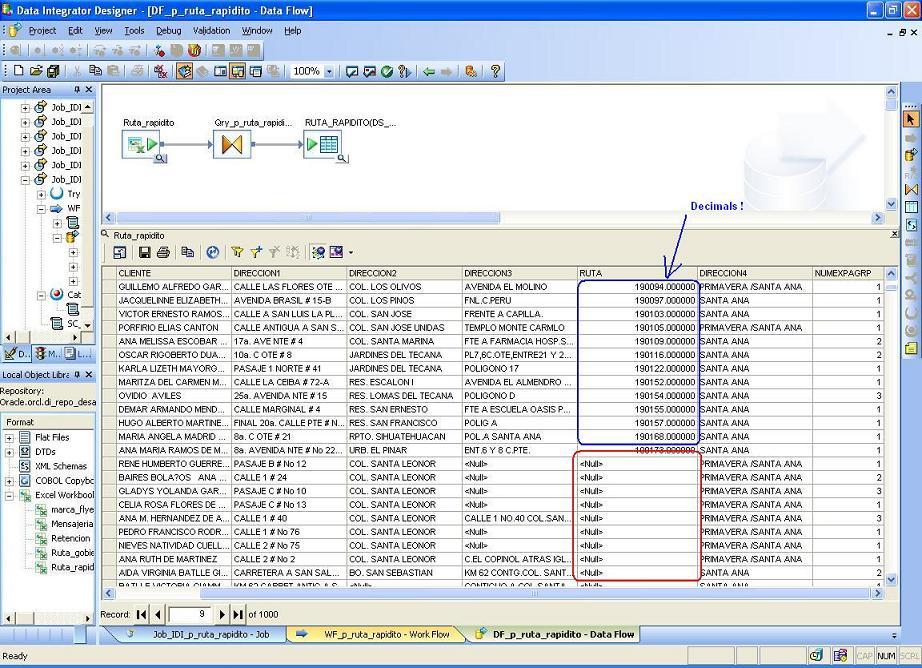Toggle the Project Area pin icon
This screenshot has height=668, width=922.
tap(77, 89)
